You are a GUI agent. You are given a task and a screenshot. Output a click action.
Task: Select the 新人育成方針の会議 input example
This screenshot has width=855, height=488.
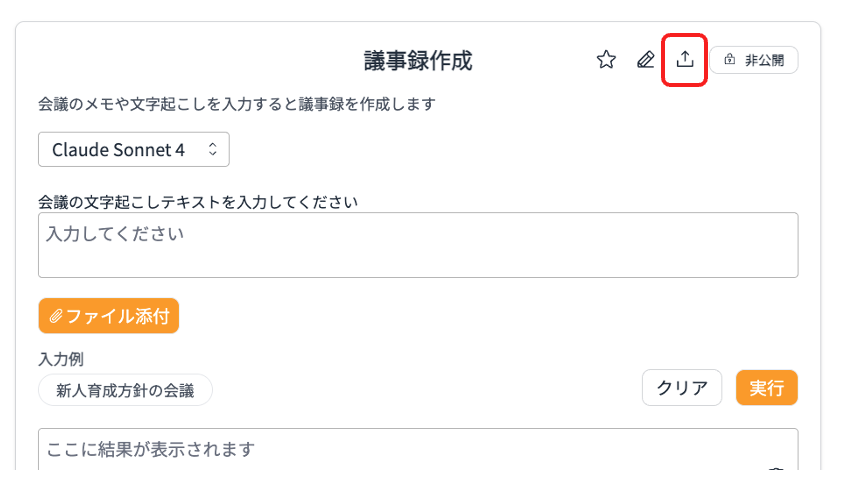click(x=125, y=390)
